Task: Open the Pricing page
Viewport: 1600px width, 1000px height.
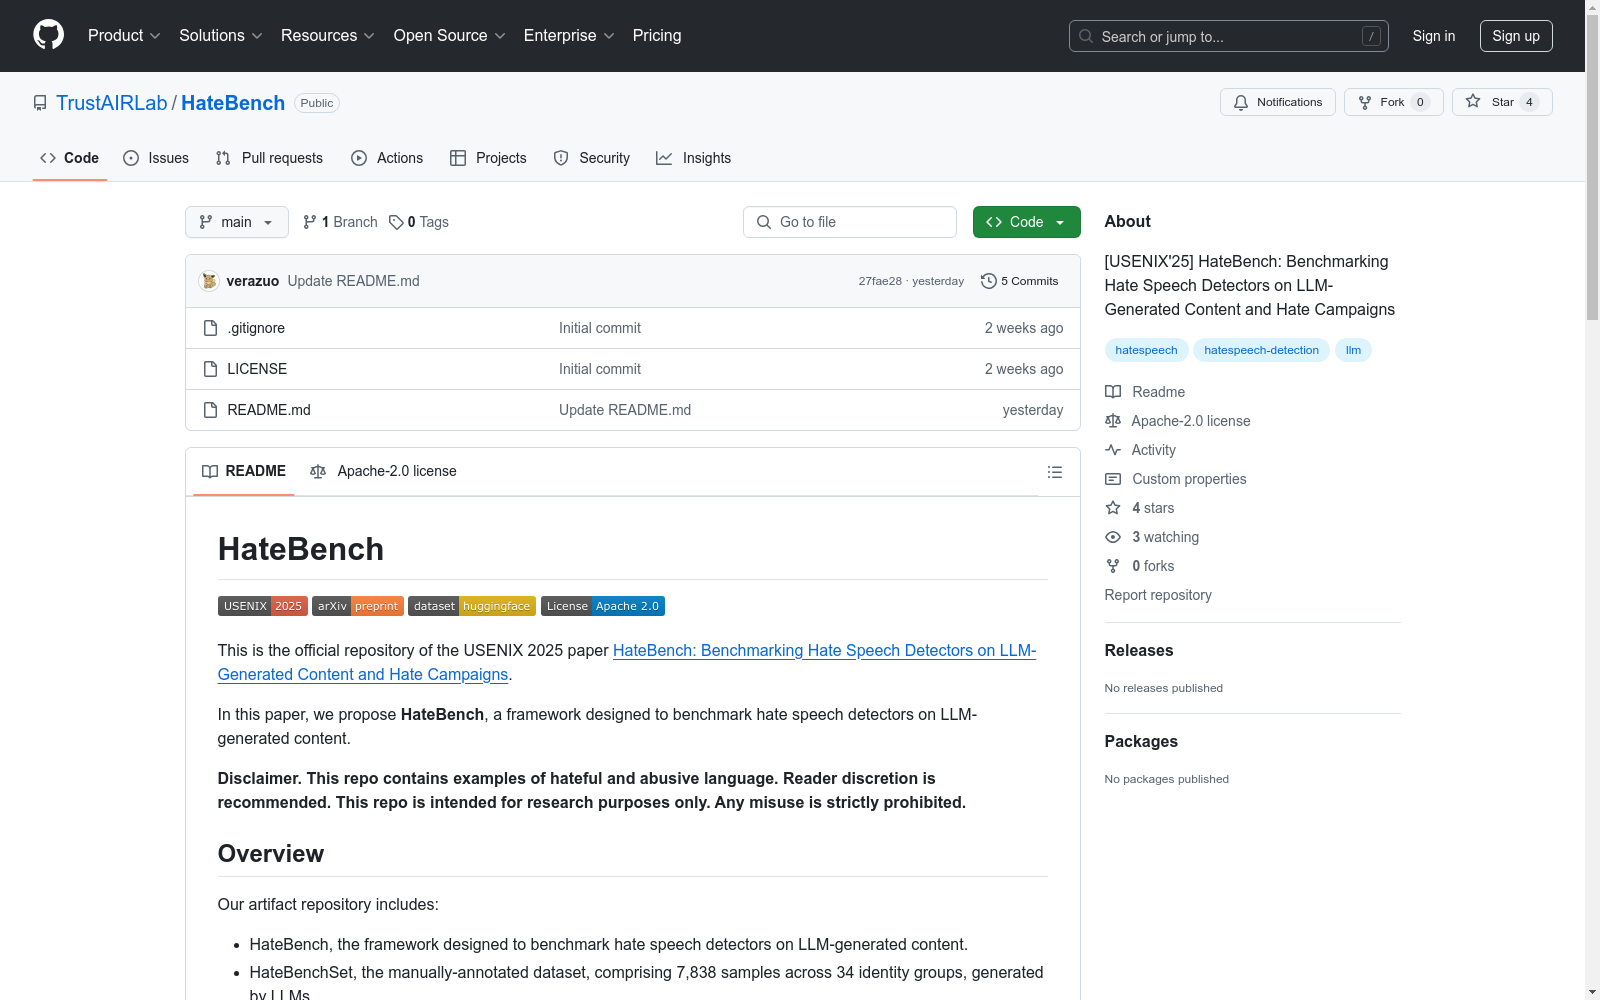Action: click(x=657, y=35)
